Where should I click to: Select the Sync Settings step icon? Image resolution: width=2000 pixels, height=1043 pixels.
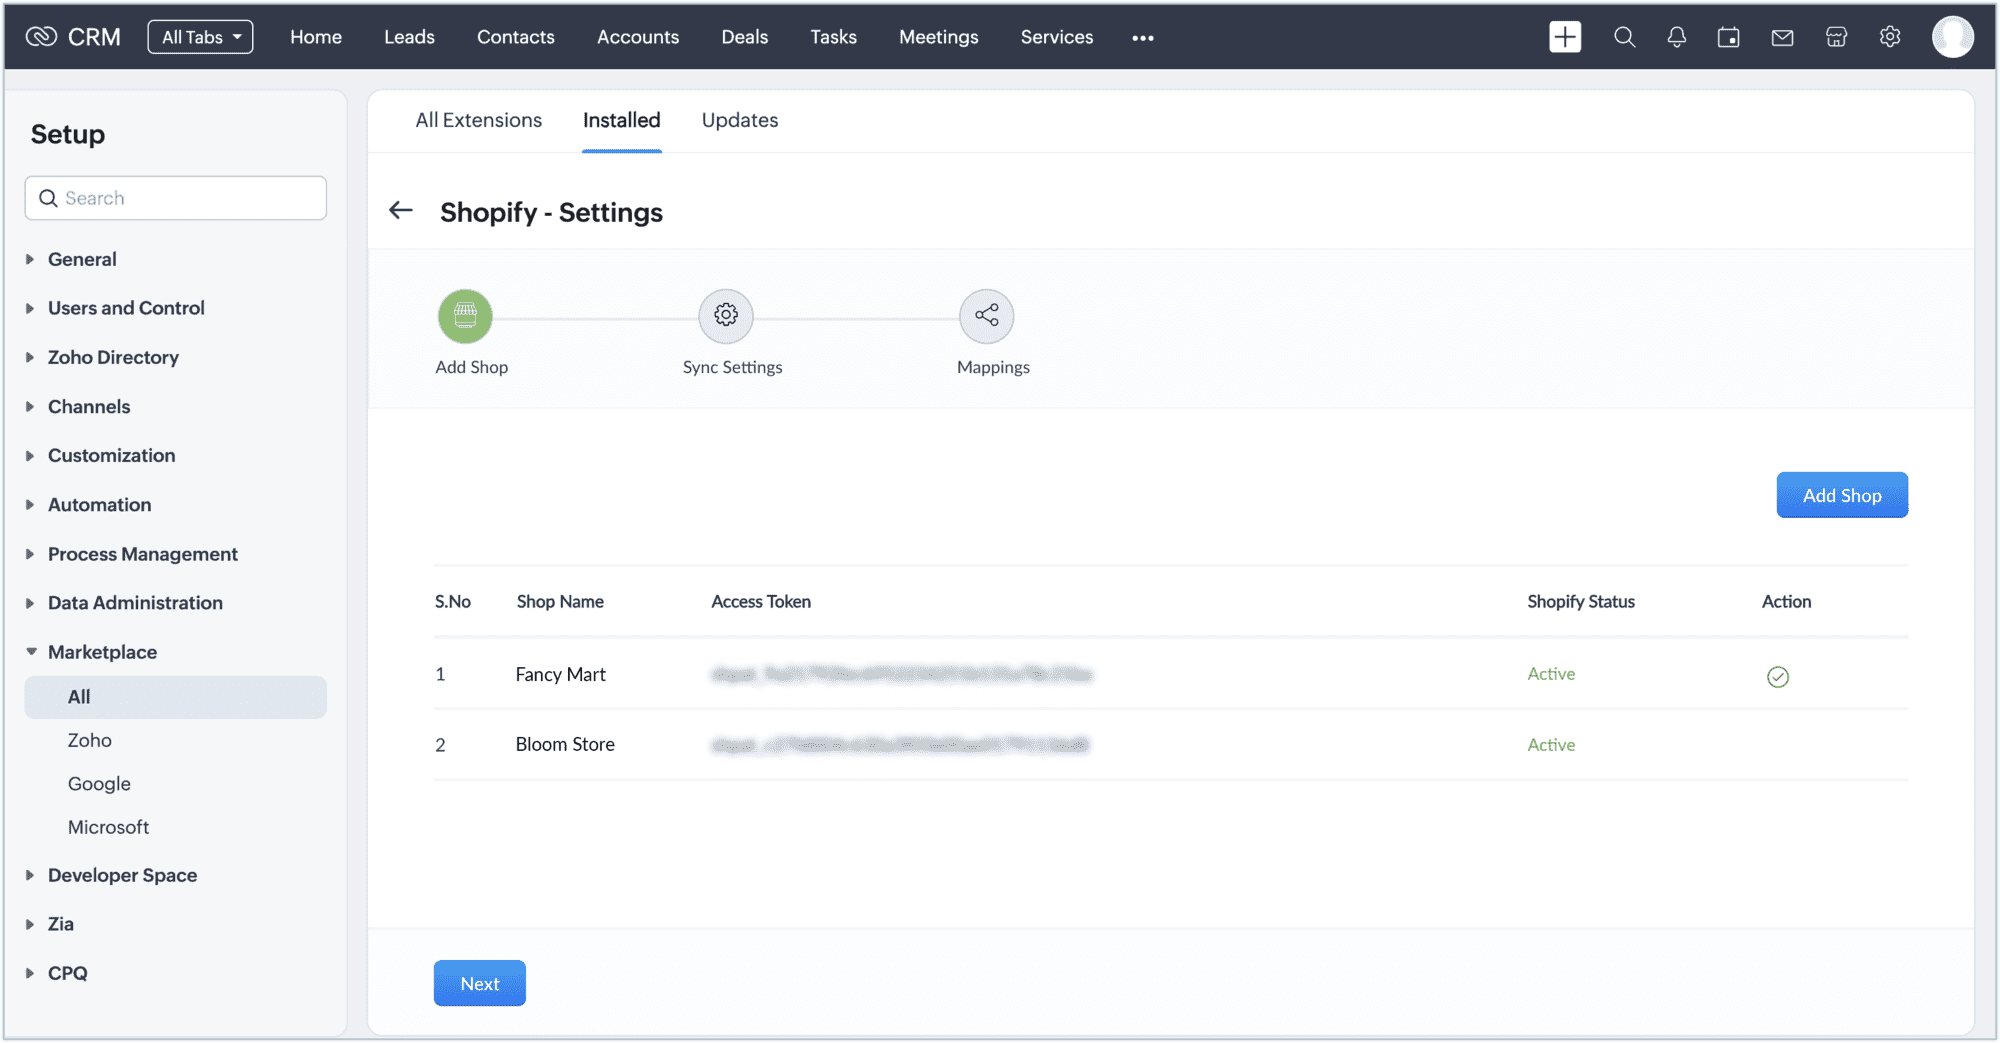tap(726, 316)
